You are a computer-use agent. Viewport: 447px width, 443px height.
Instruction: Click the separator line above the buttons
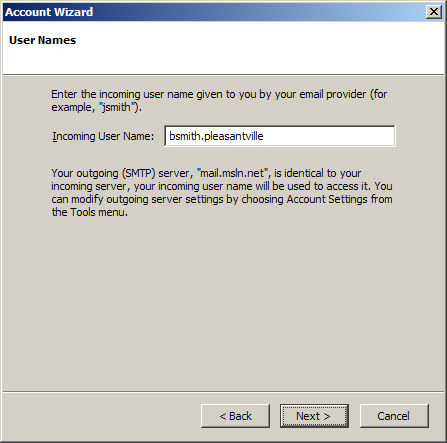pos(223,391)
